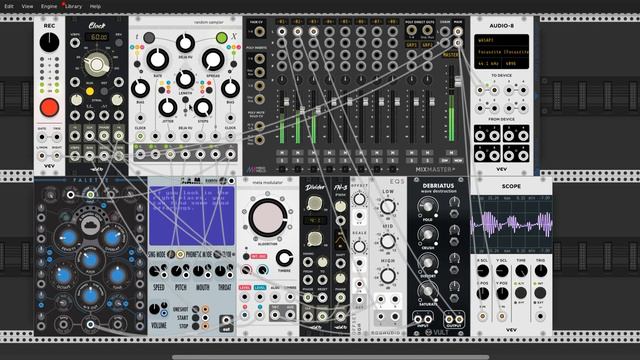Open the Engine menu
Screen dimensions: 640x360
[49, 6]
